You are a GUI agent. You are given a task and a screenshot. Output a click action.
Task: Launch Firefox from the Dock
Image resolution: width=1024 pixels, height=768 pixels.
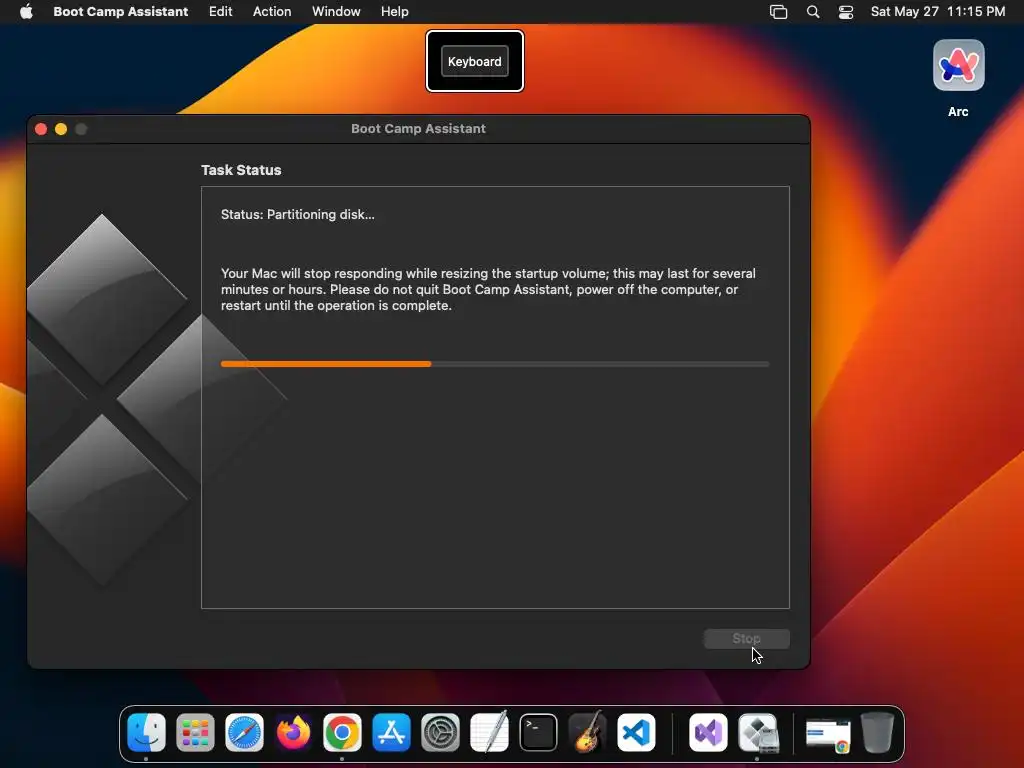[x=293, y=733]
